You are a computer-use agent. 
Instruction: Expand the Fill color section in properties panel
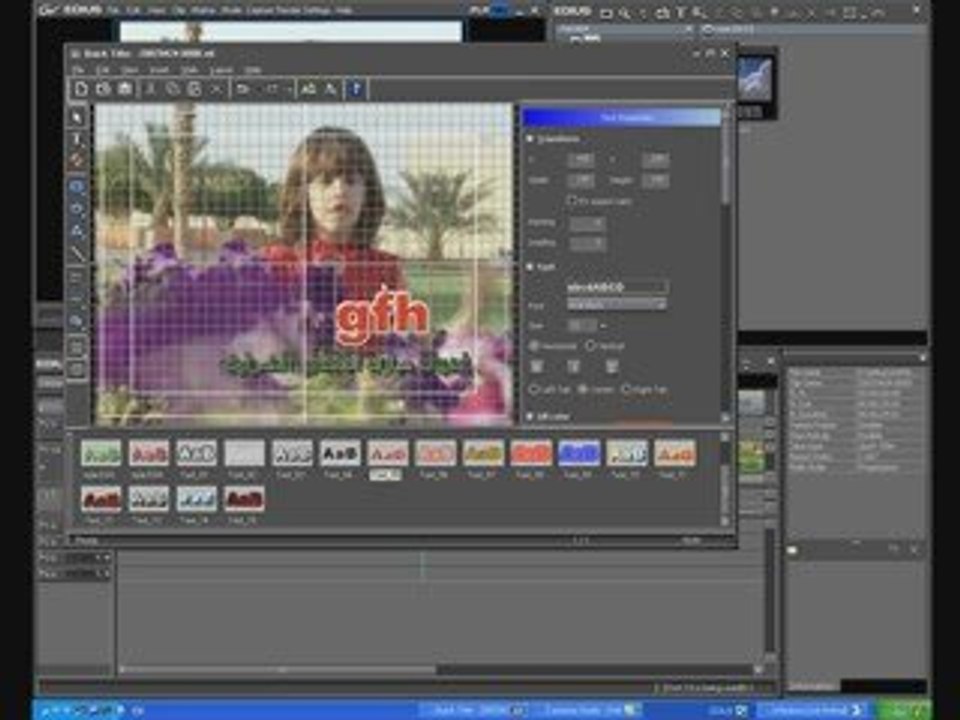(x=530, y=416)
